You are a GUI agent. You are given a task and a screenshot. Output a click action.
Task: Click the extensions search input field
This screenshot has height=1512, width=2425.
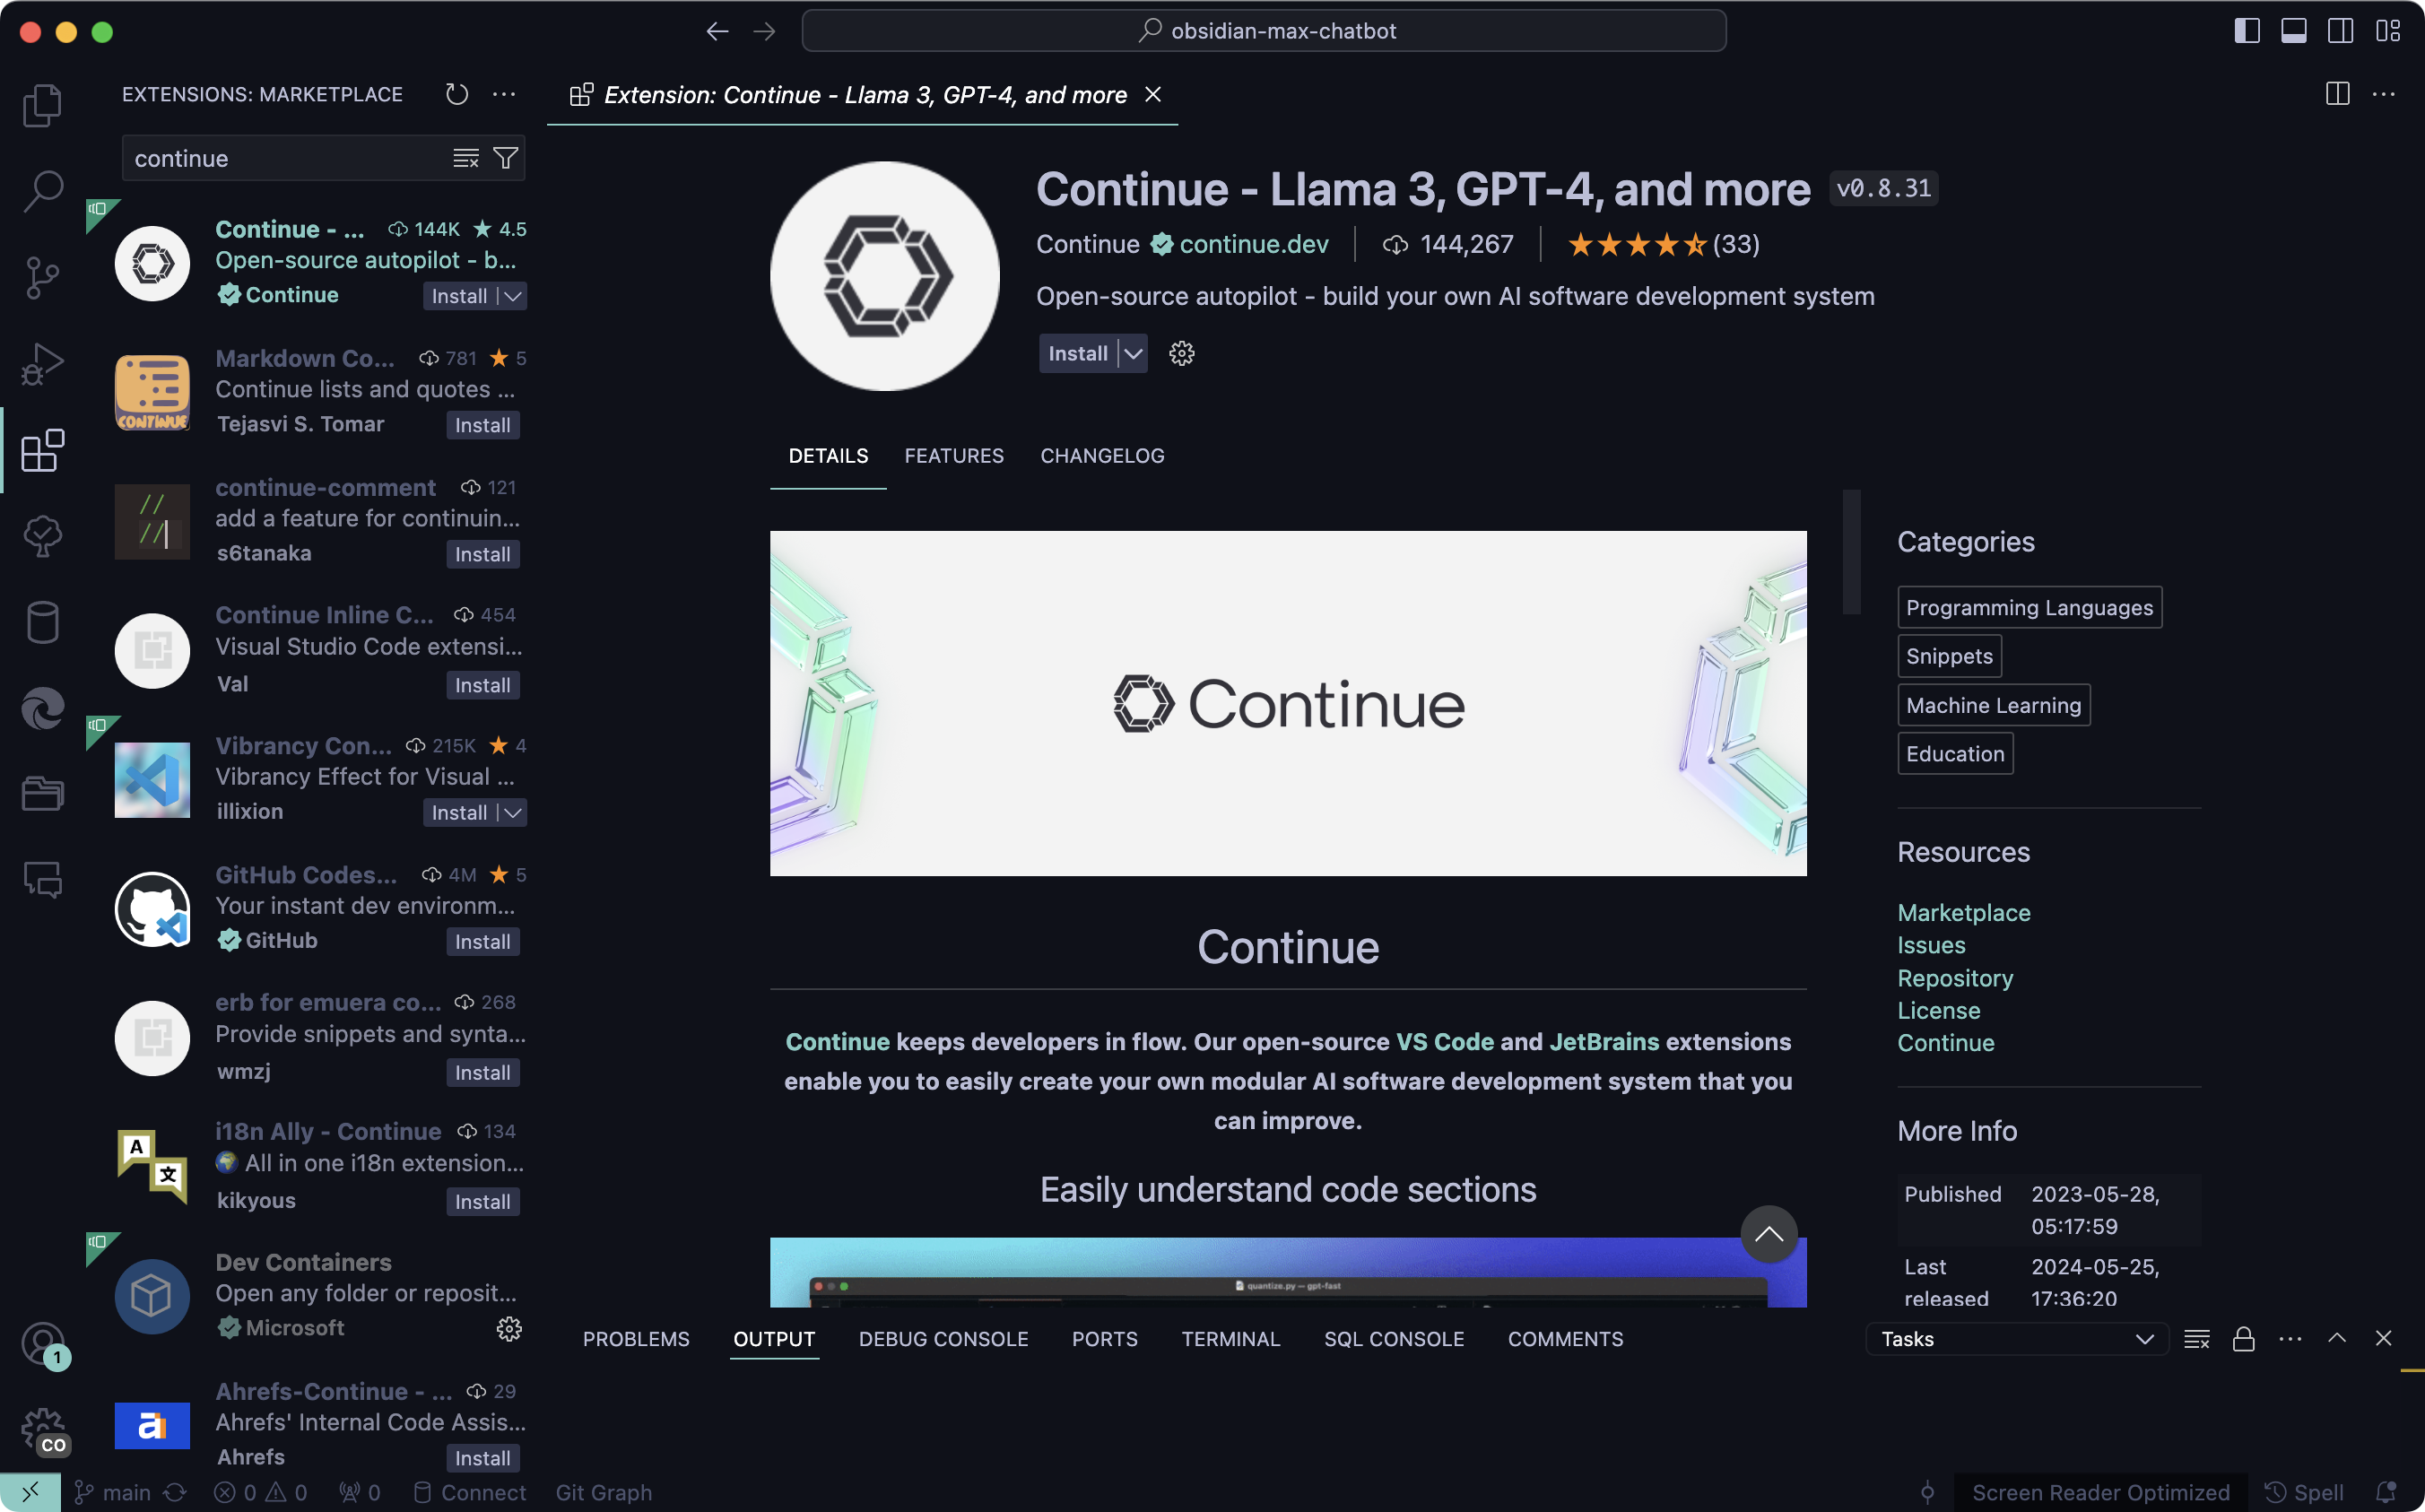(285, 158)
